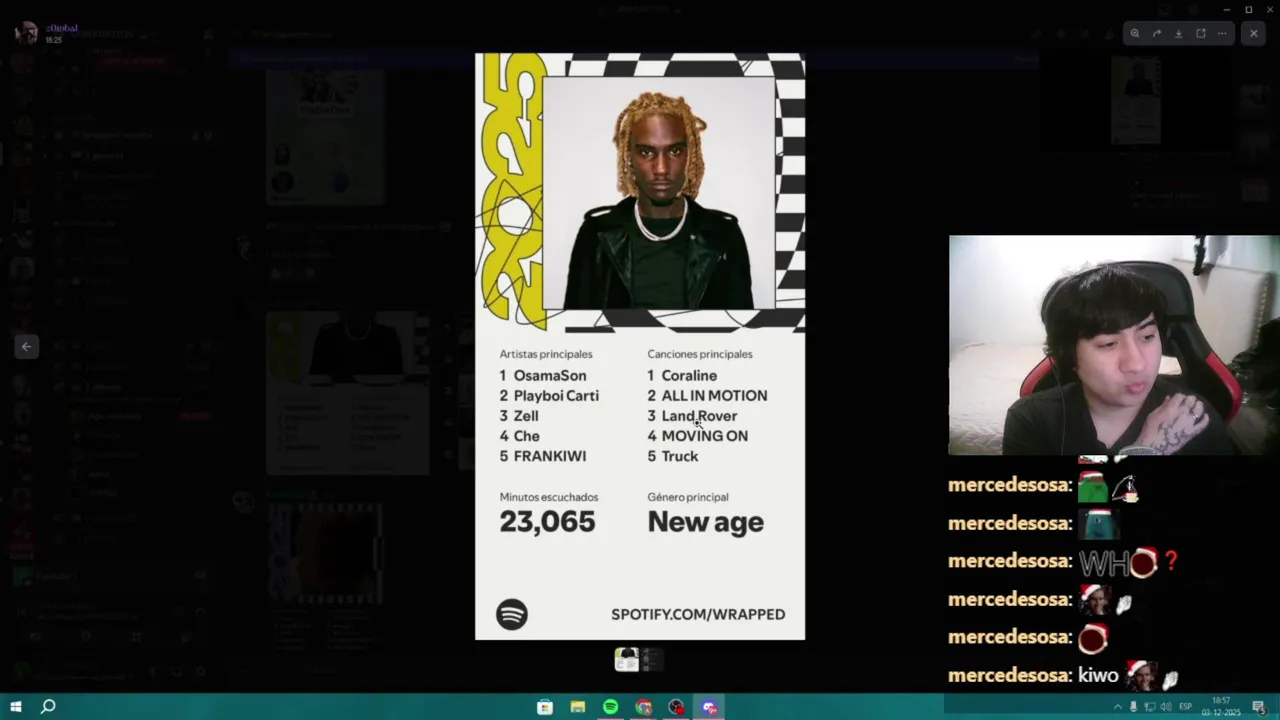Forward the image using the arrow icon
1280x720 pixels.
pyautogui.click(x=1157, y=33)
